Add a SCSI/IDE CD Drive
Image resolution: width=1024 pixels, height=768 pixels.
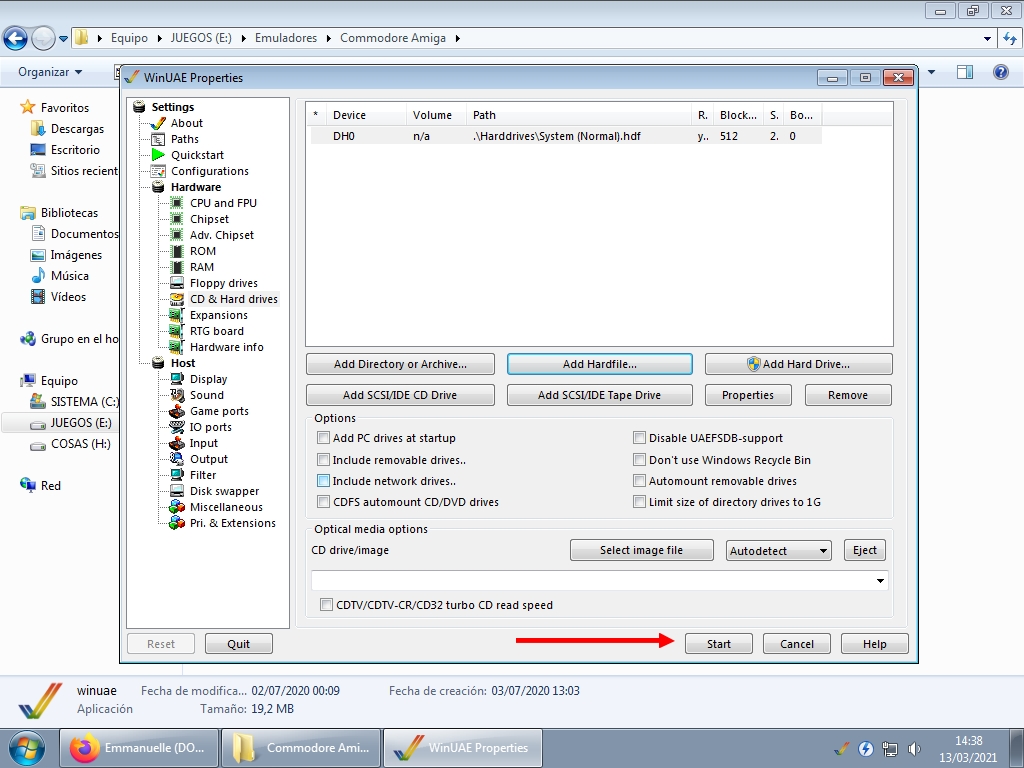coord(400,395)
